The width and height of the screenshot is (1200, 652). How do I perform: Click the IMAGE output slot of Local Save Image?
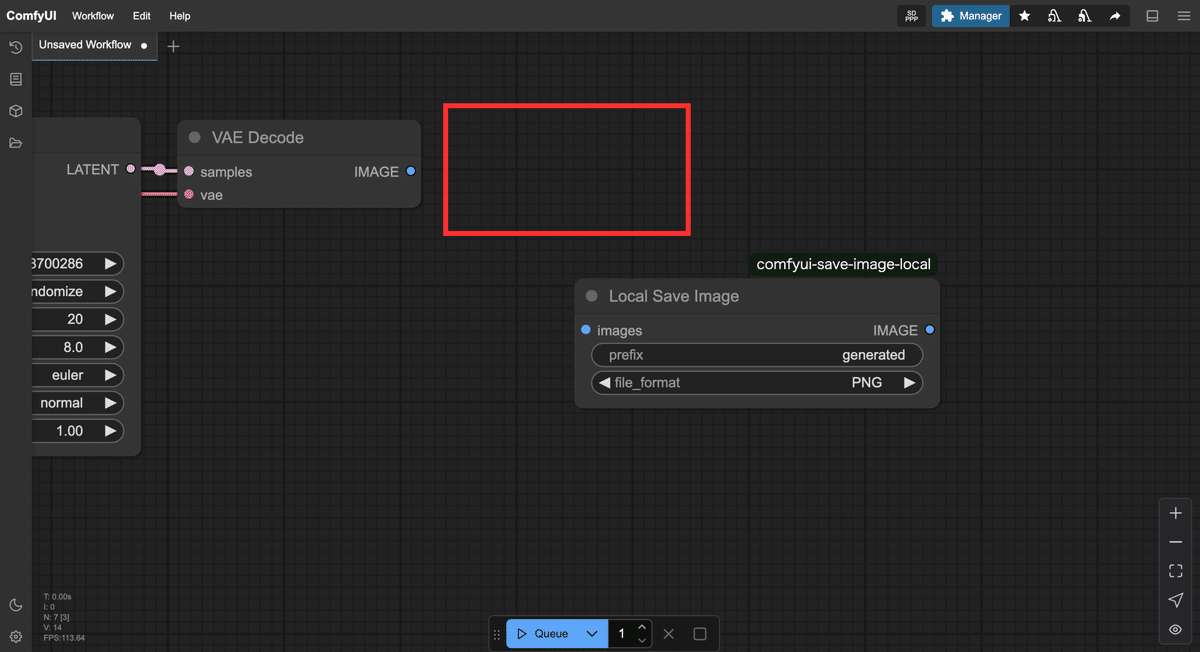point(929,330)
